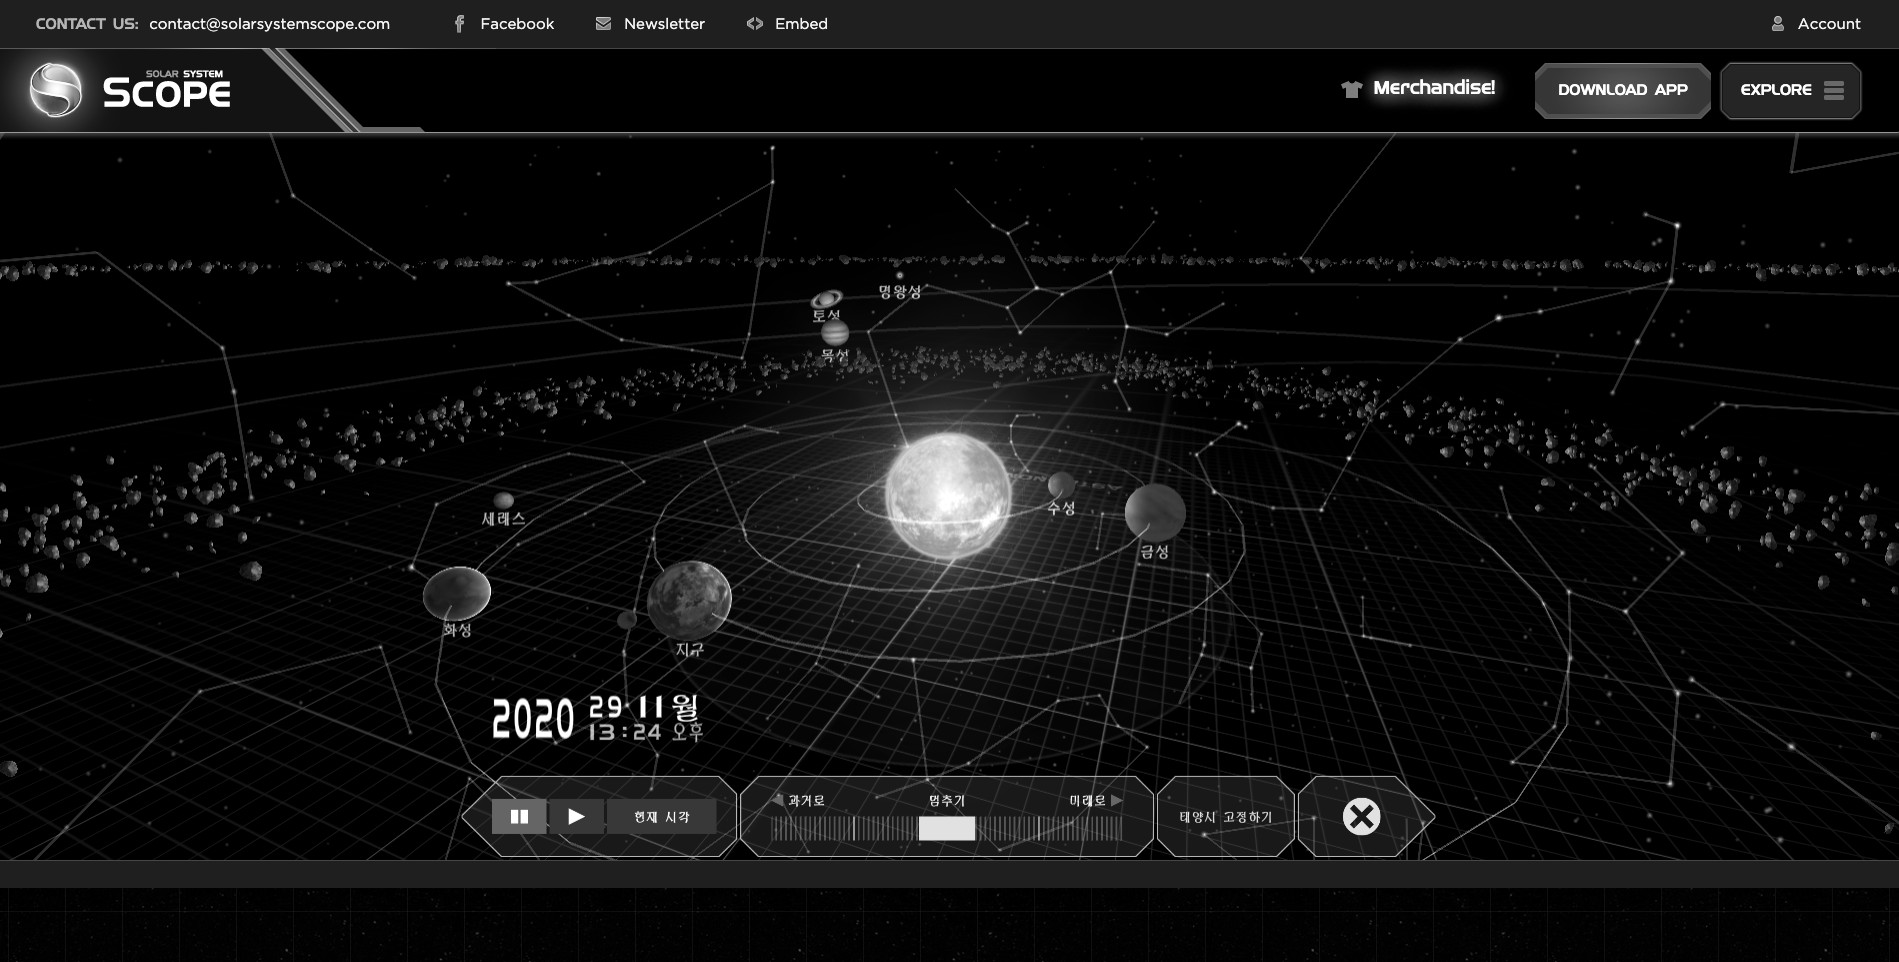Reset to current time (현재 시각)
The height and width of the screenshot is (962, 1899).
(661, 817)
